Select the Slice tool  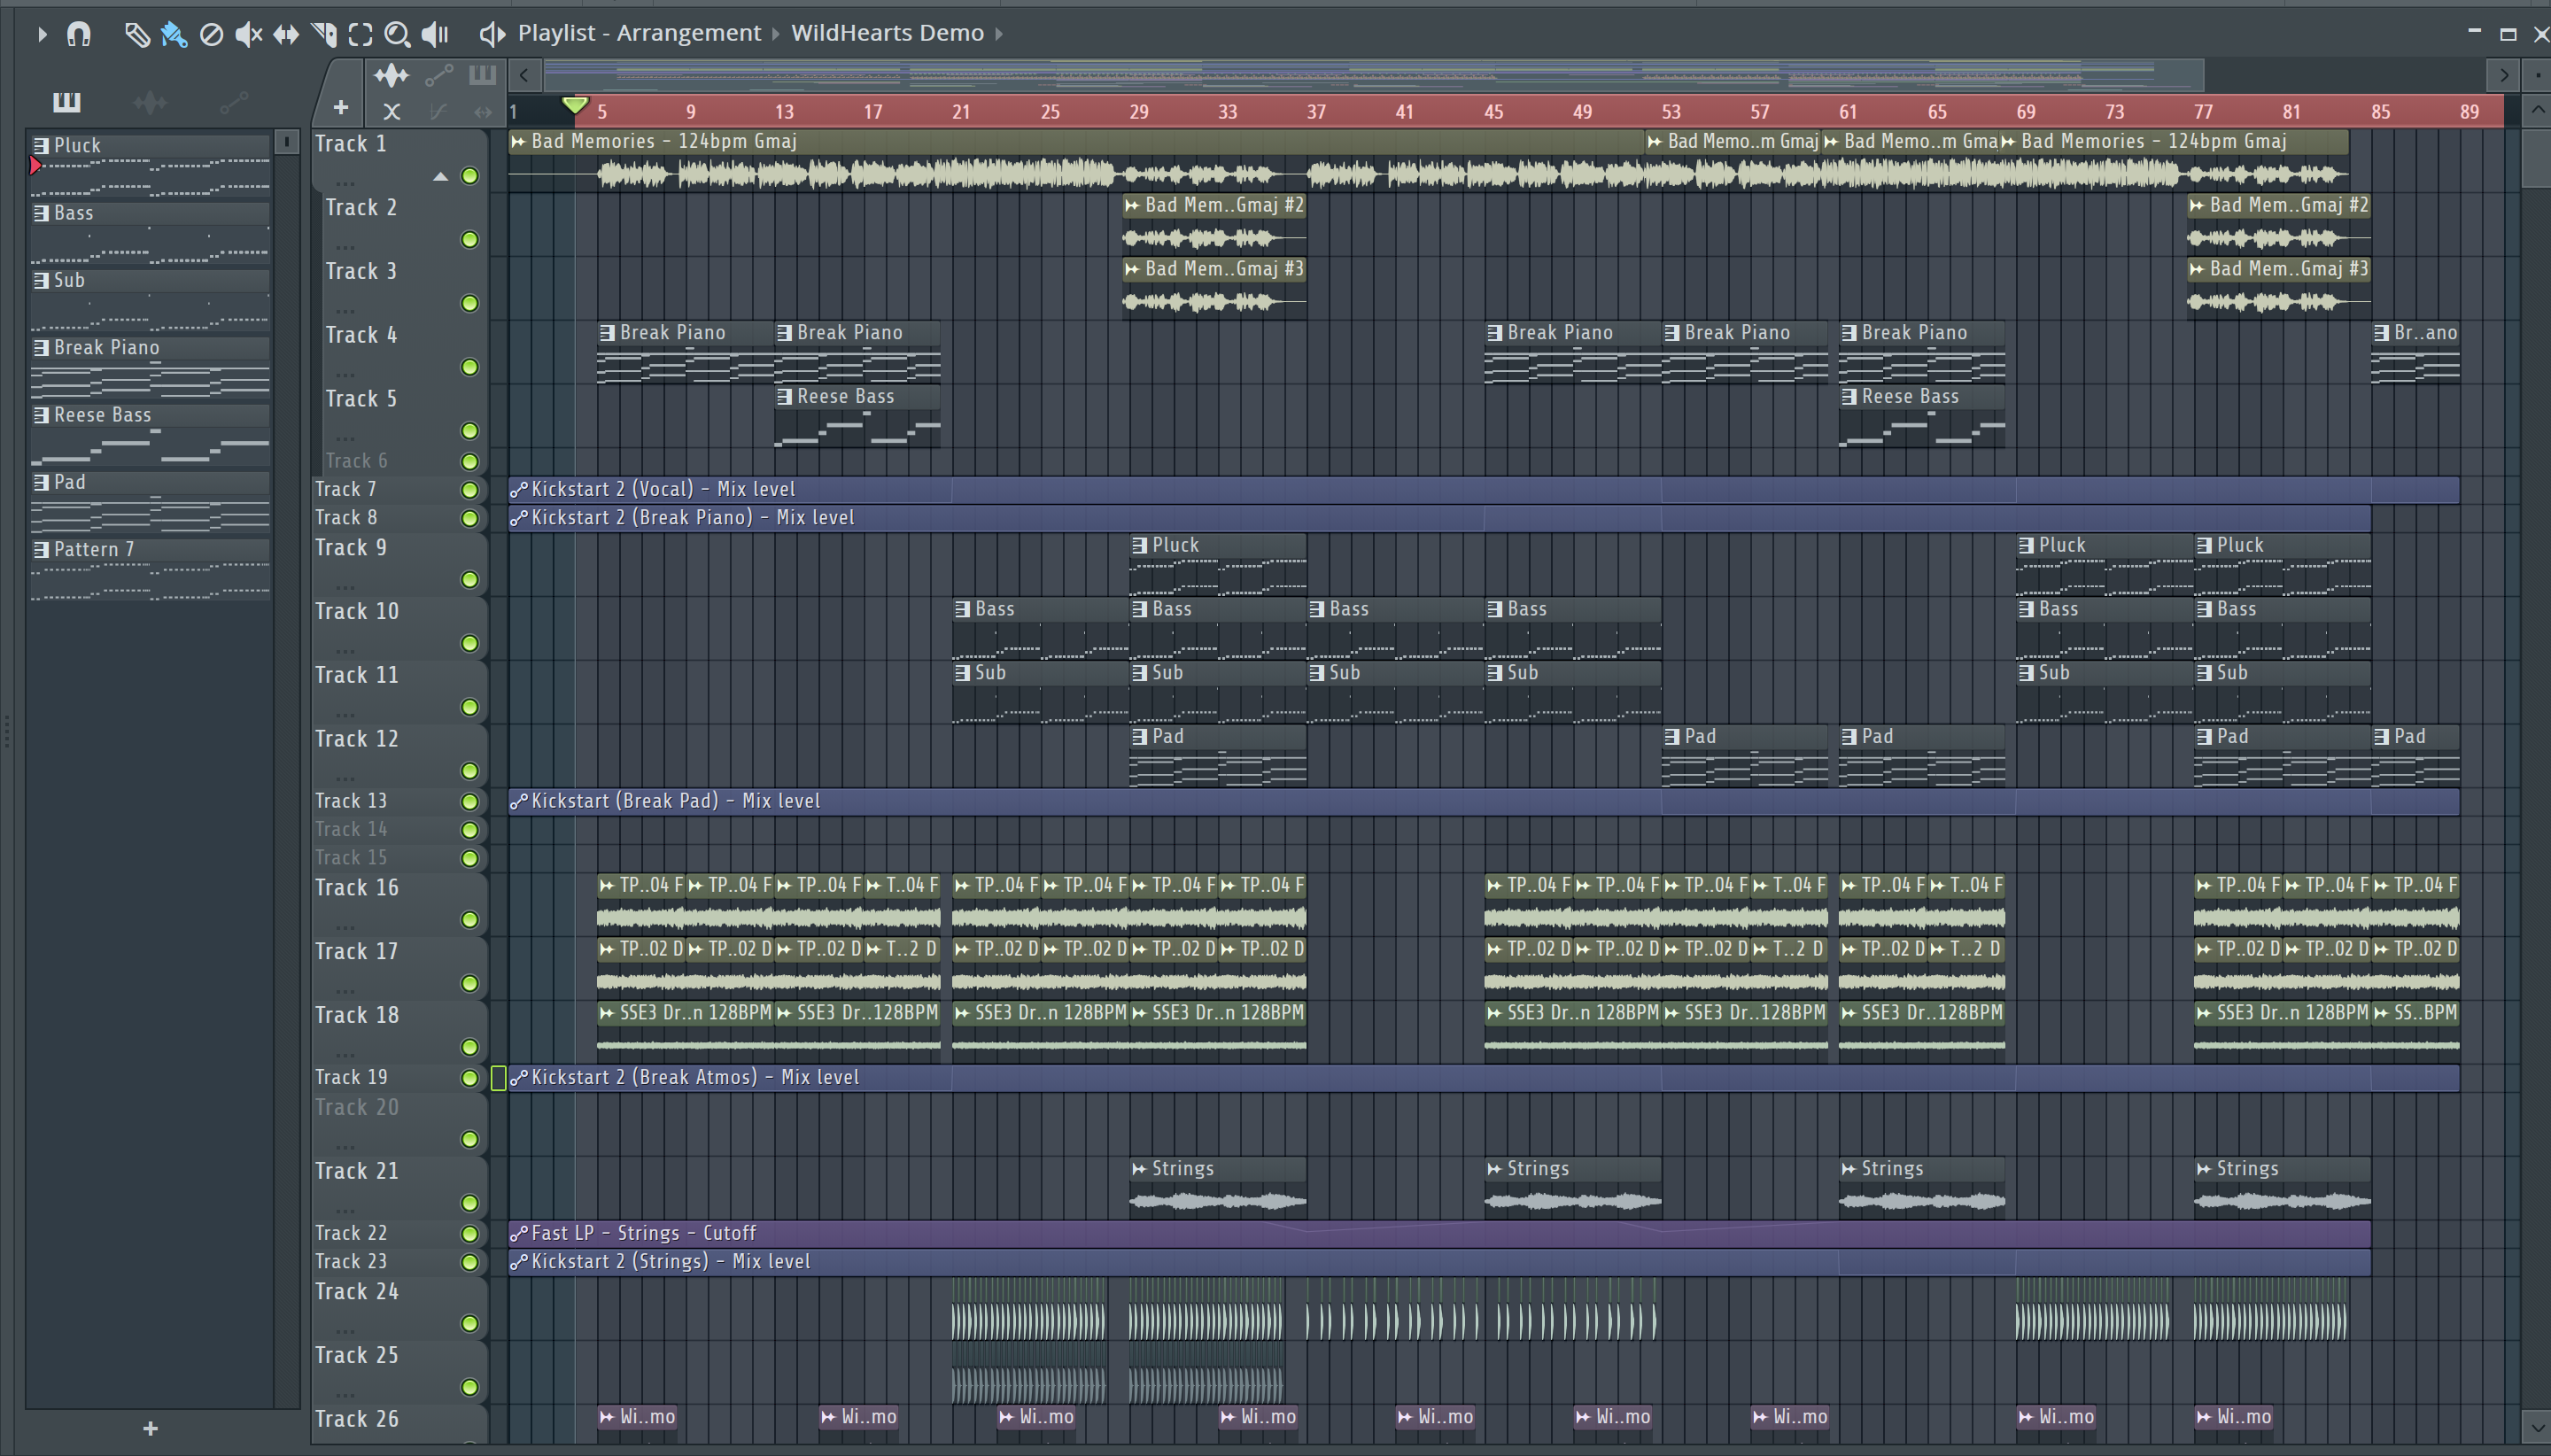pos(323,35)
